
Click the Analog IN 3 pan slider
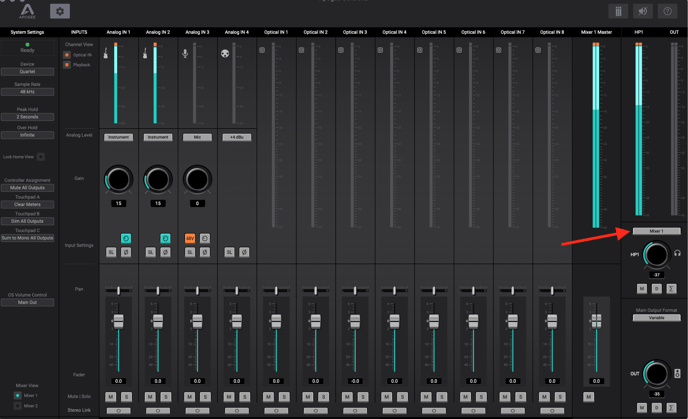[197, 290]
